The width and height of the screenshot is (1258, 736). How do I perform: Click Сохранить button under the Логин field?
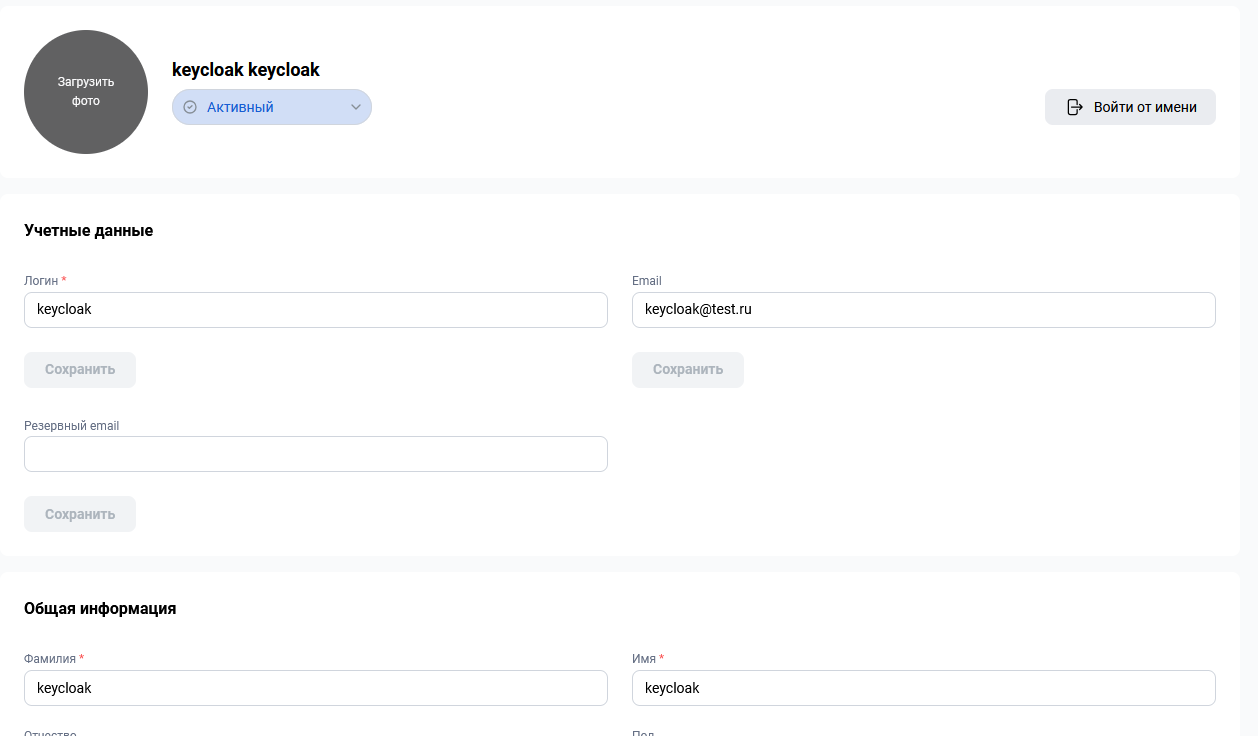80,370
